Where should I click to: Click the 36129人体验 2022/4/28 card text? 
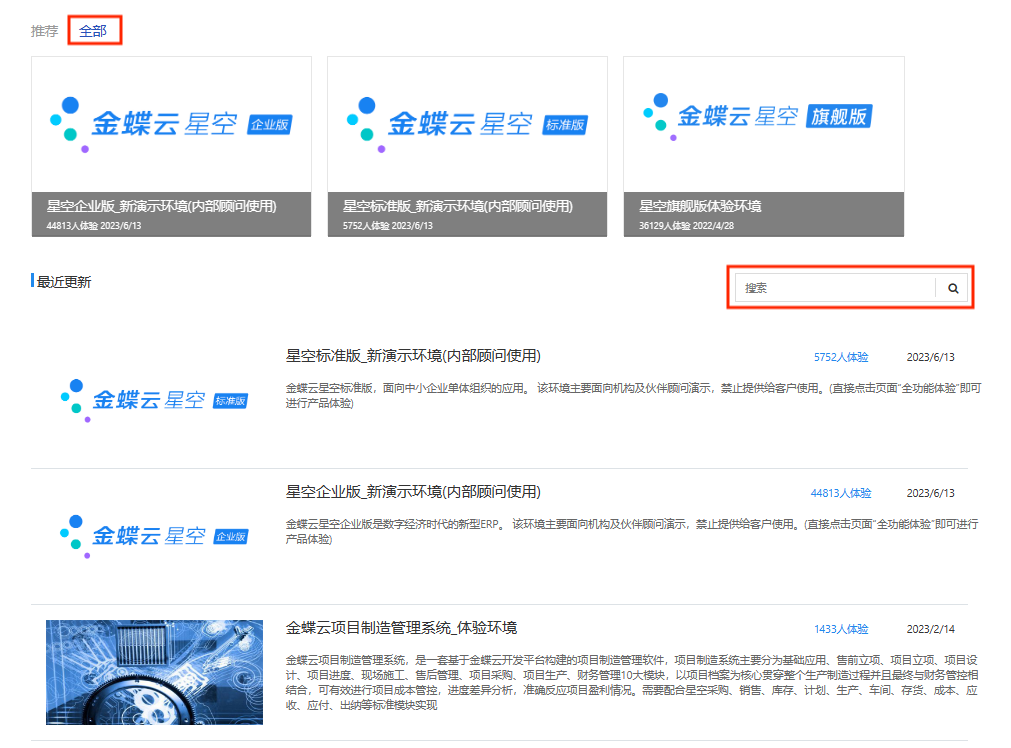point(686,226)
